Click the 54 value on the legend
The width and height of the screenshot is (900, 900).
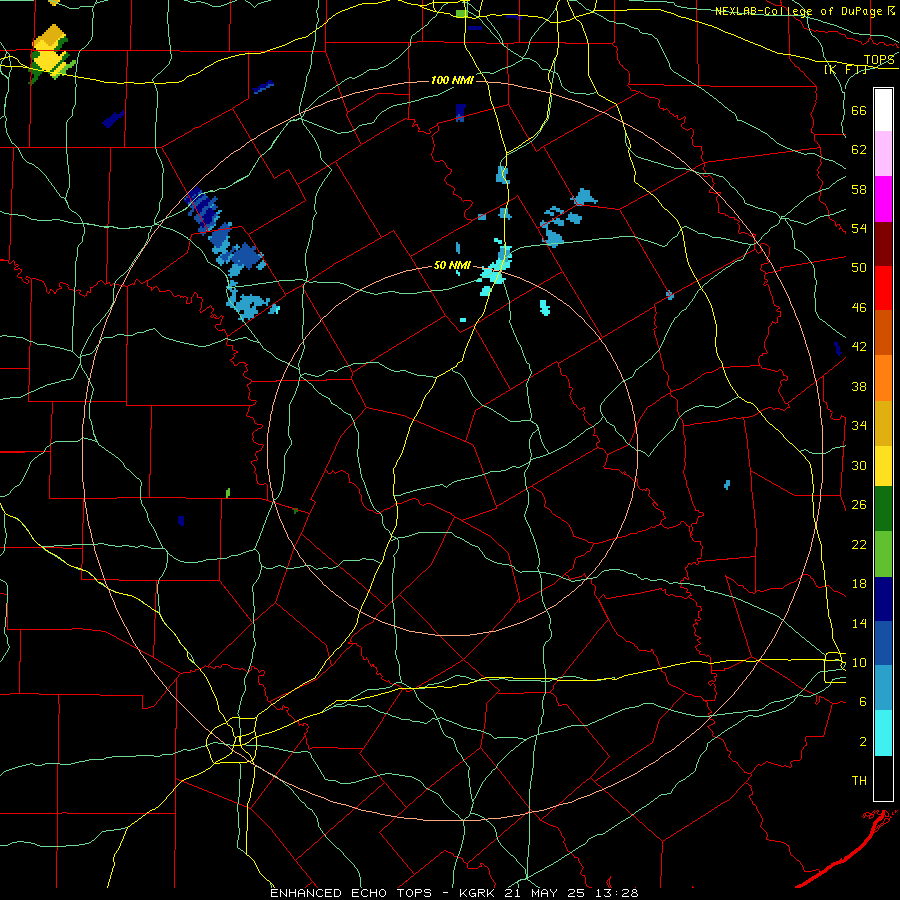859,228
